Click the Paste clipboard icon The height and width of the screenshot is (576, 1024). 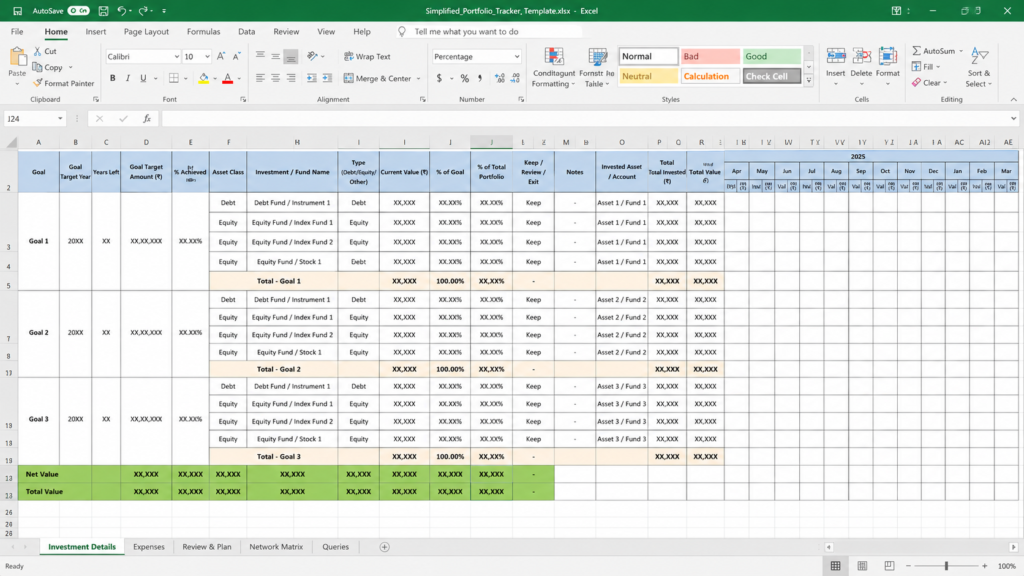17,58
